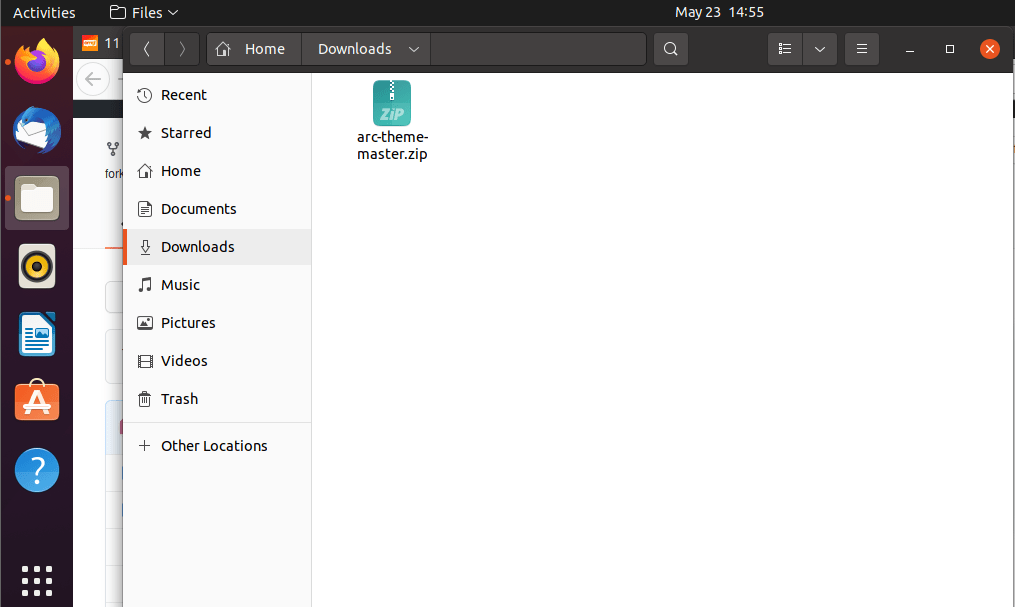Viewport: 1015px width, 607px height.
Task: Open Help from the dock
Action: [x=37, y=470]
